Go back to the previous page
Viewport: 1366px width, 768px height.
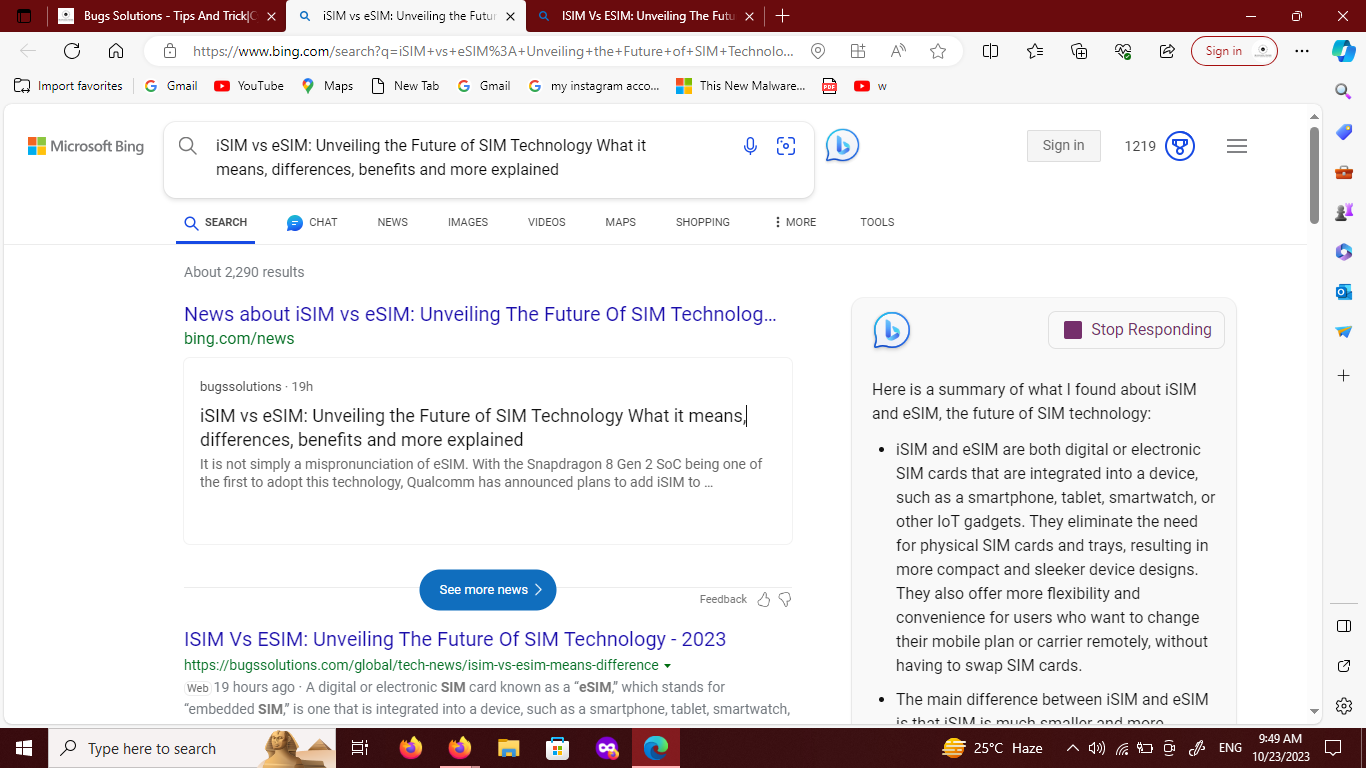pos(28,51)
